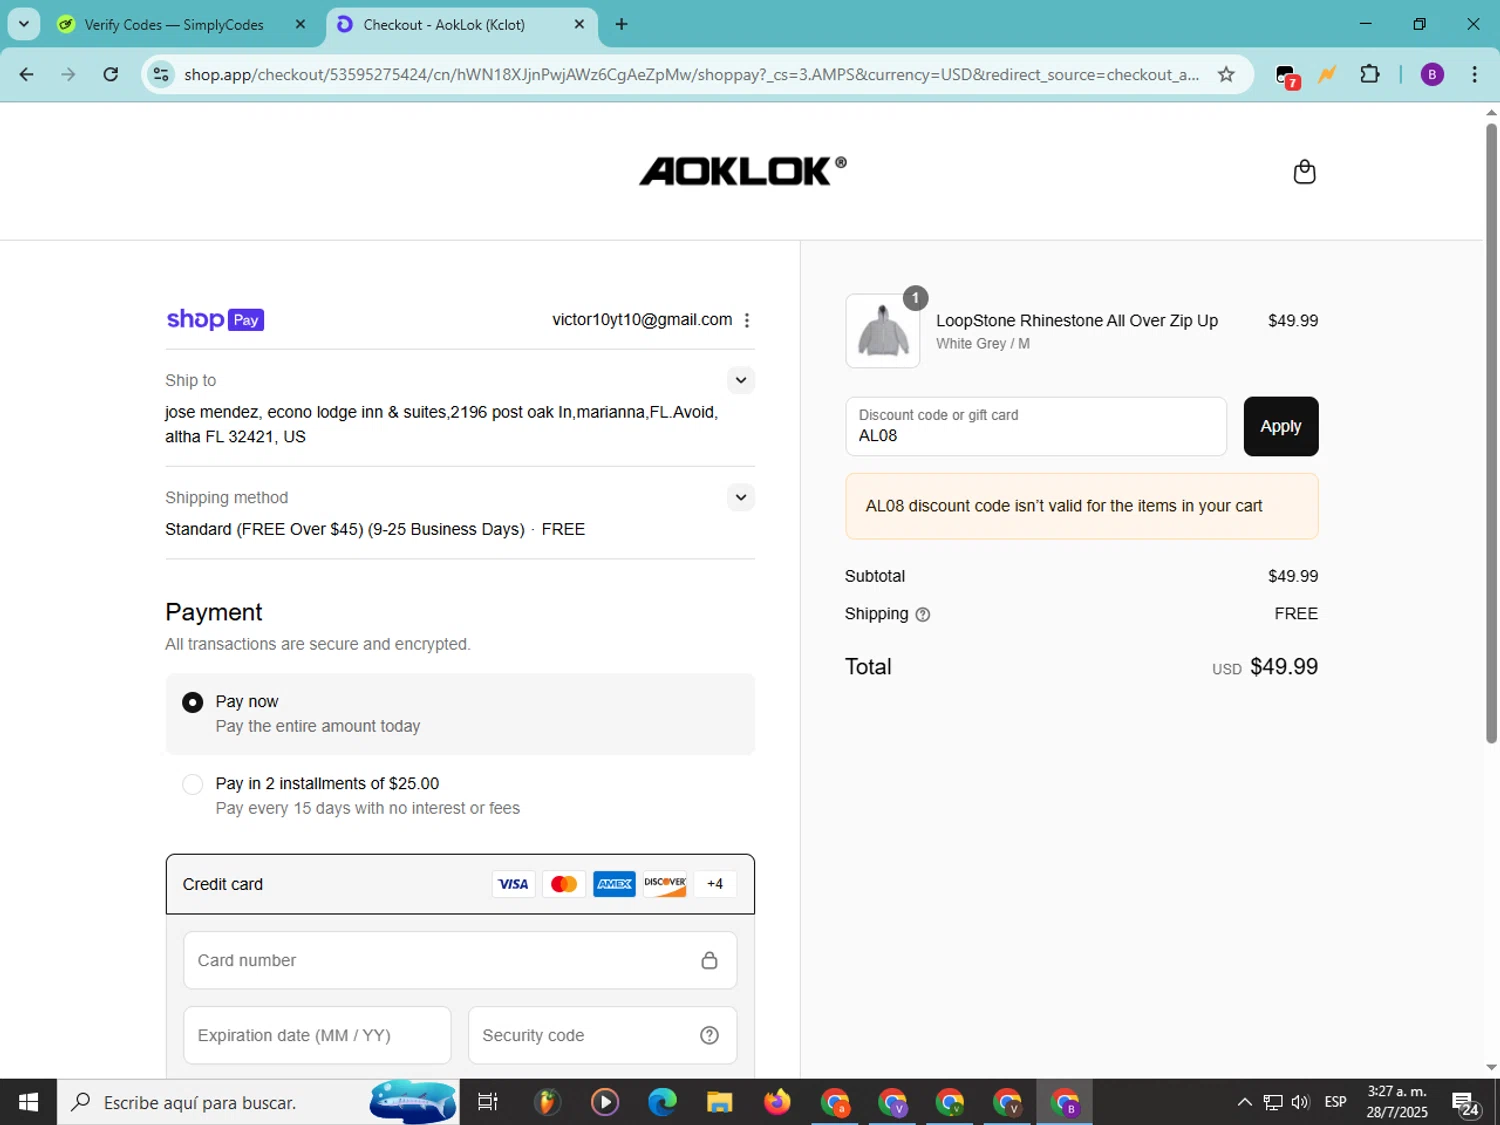
Task: Click the Shop Pay logo
Action: (x=215, y=320)
